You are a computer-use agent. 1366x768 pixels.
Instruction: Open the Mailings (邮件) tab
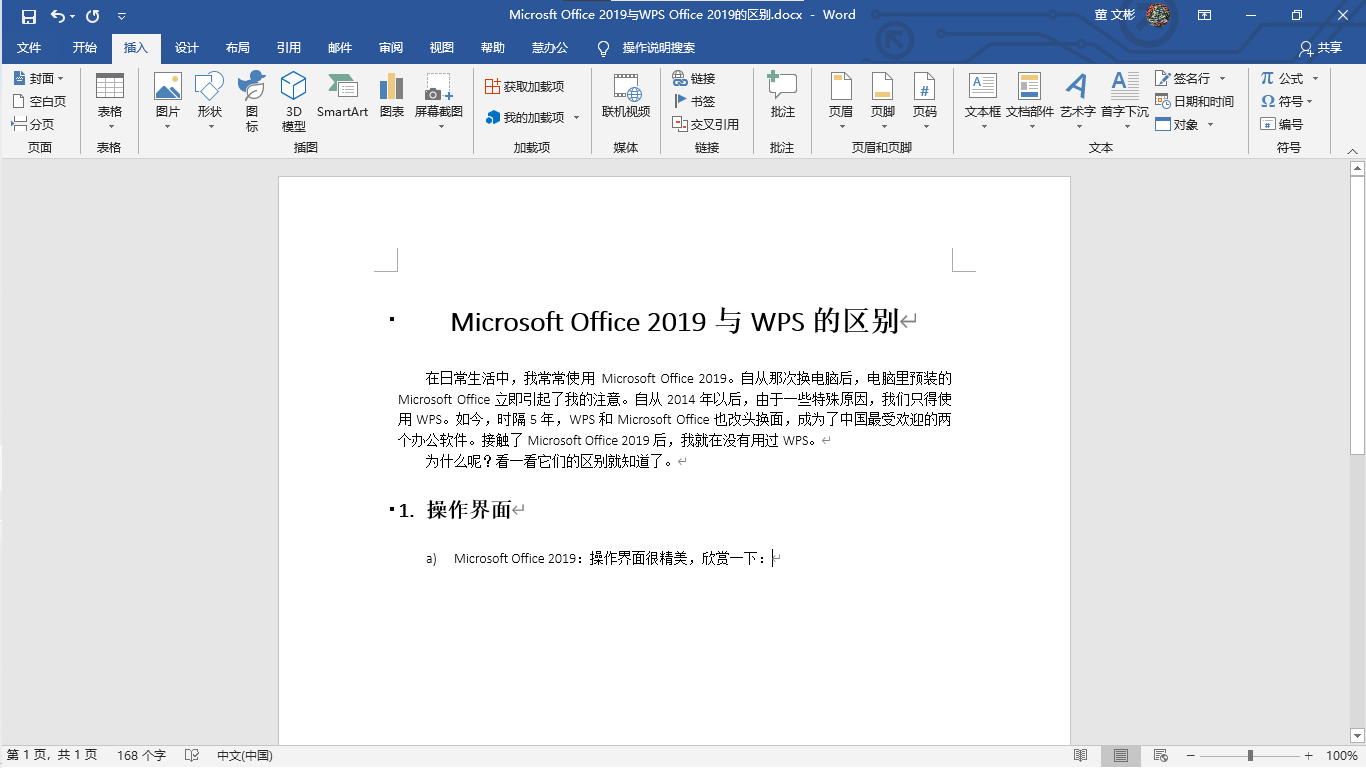340,48
